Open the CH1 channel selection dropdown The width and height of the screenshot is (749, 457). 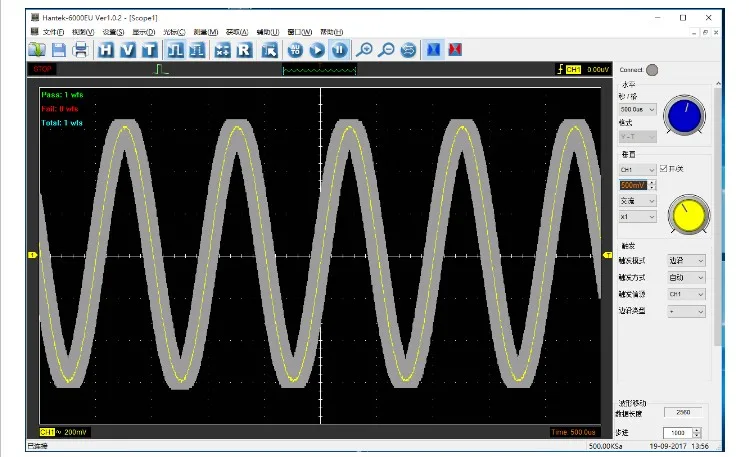coord(637,170)
